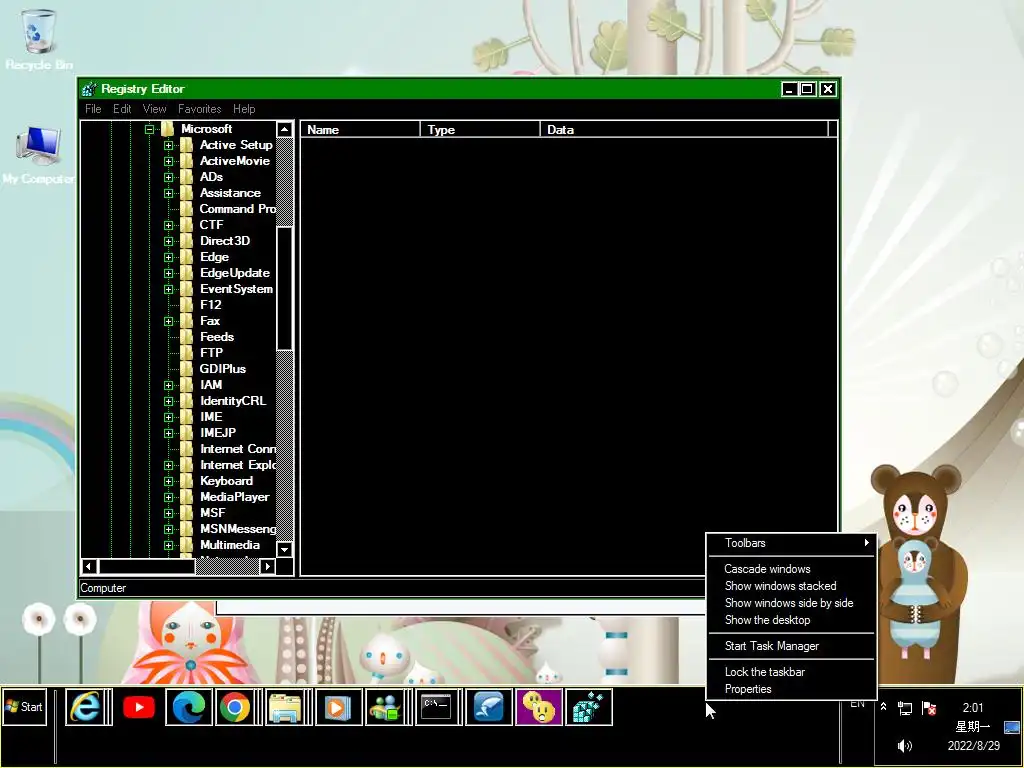Collapse the Microsoft registry key
The width and height of the screenshot is (1024, 768).
[x=150, y=129]
